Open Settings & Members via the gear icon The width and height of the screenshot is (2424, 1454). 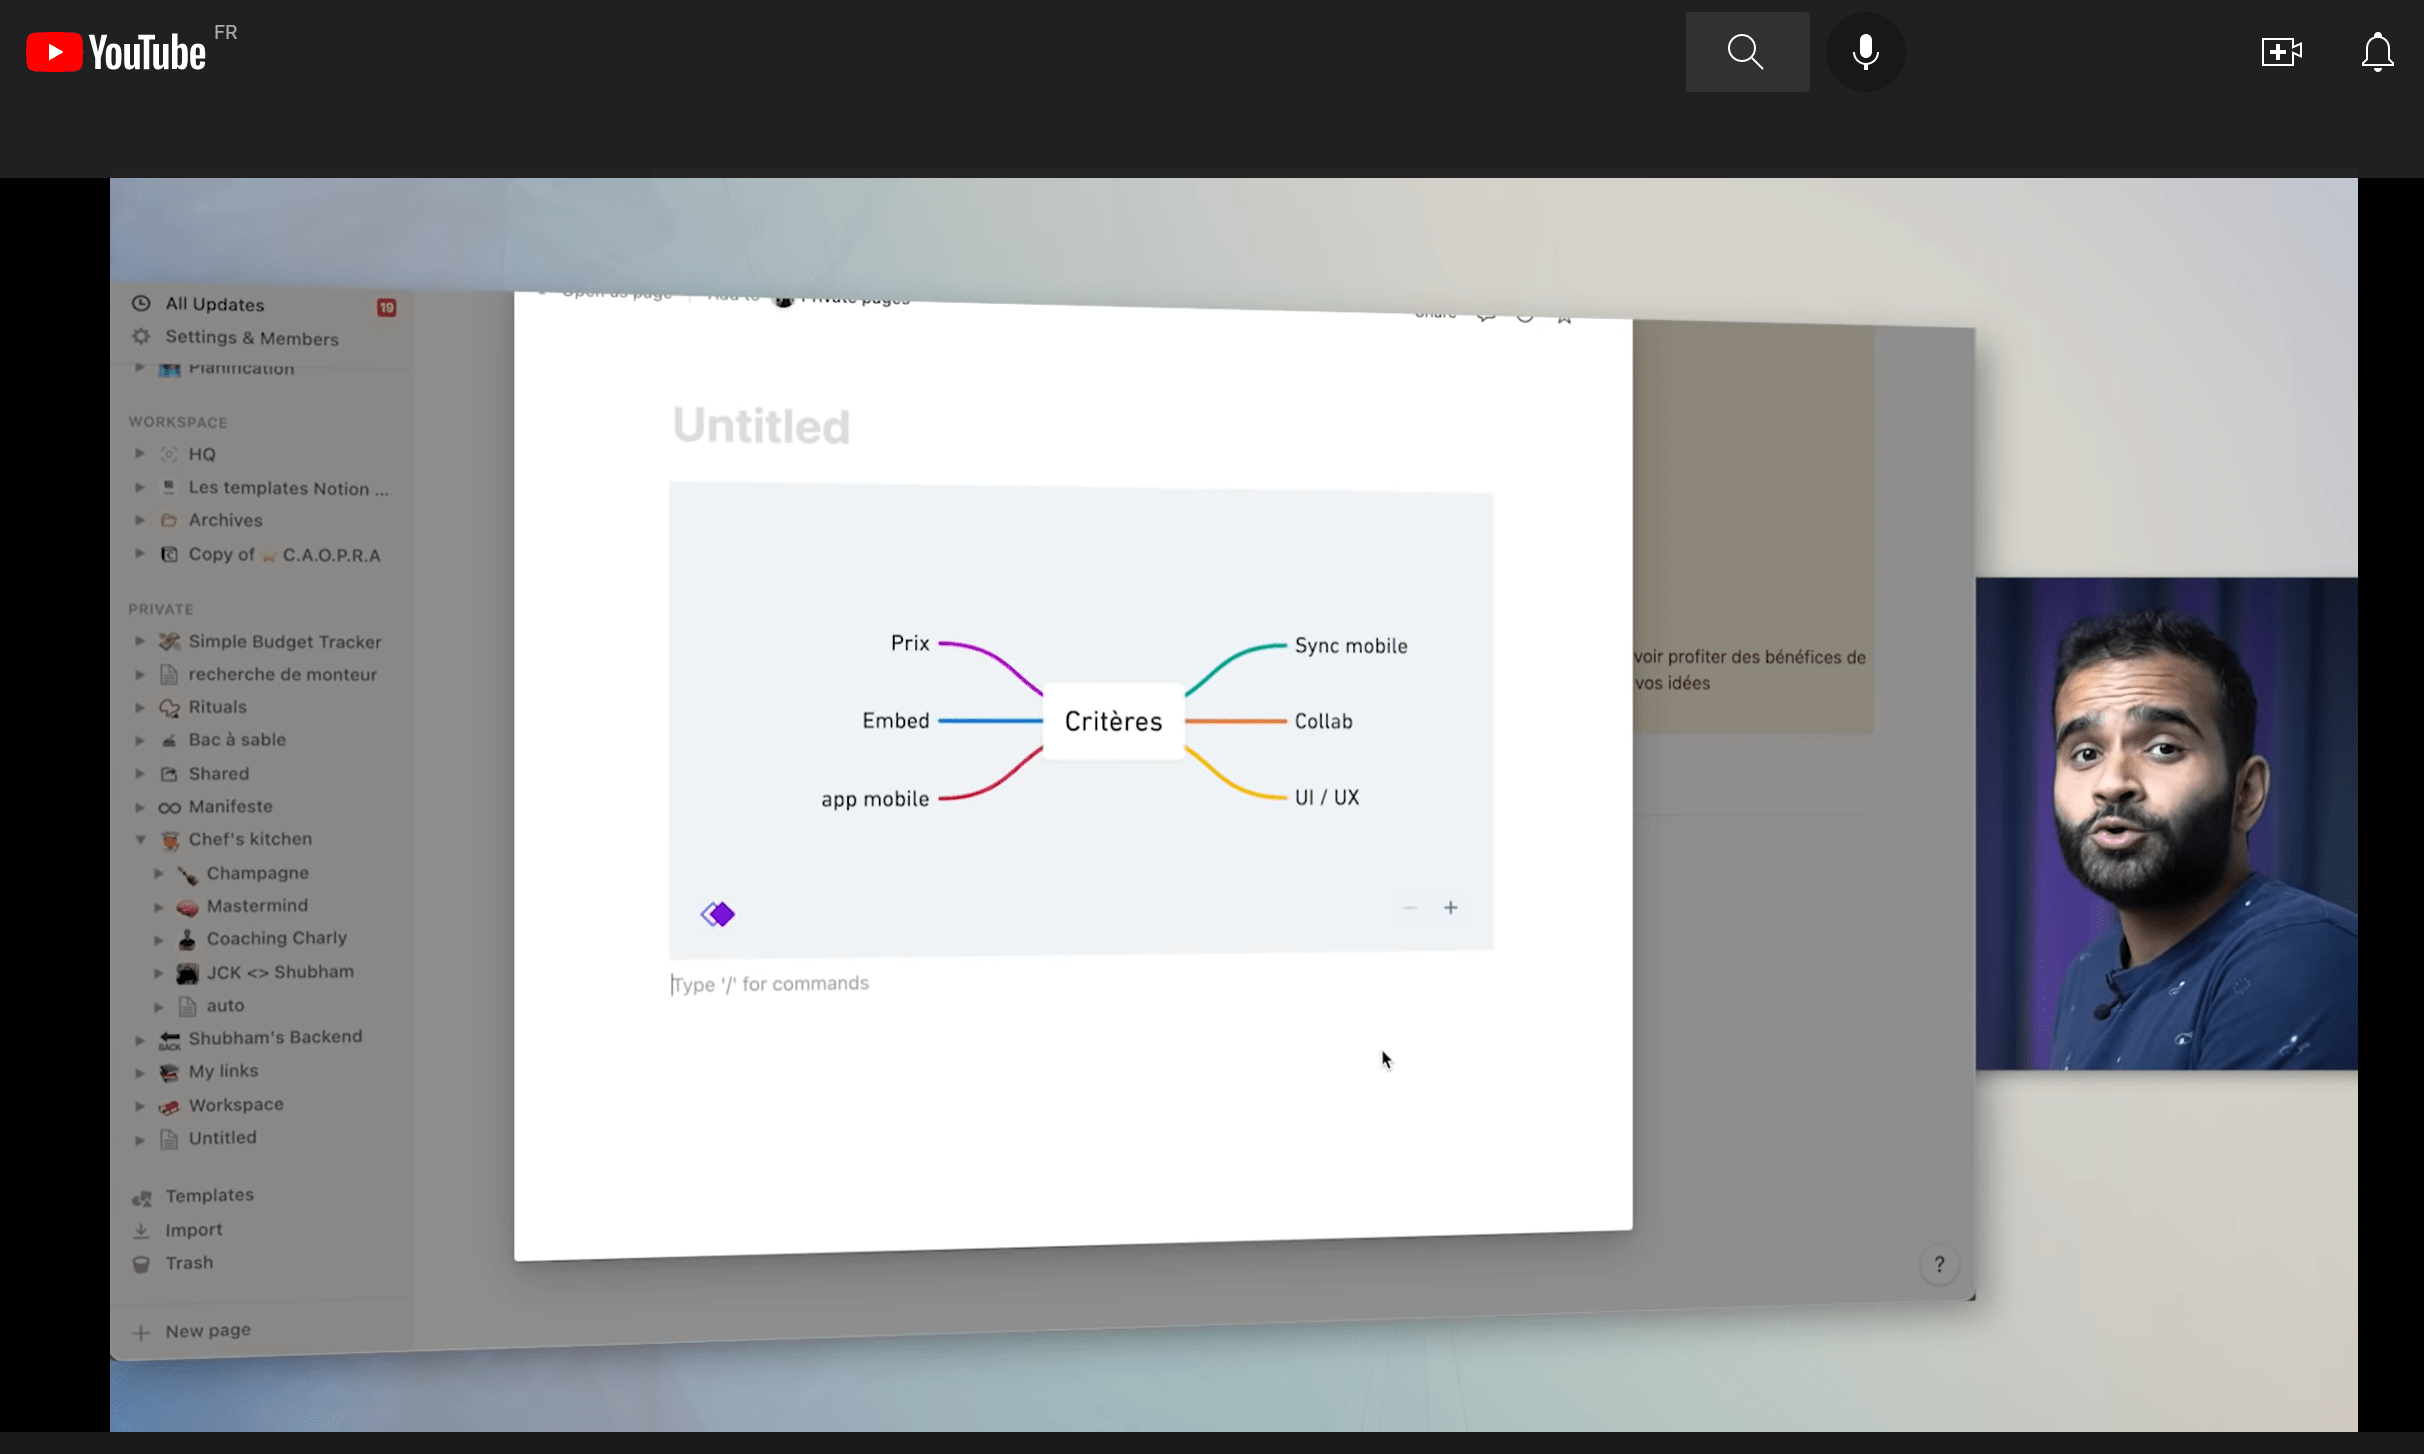point(142,337)
